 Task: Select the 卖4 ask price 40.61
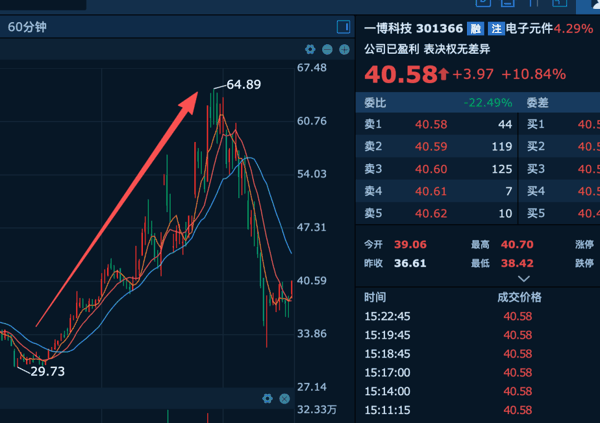point(431,191)
